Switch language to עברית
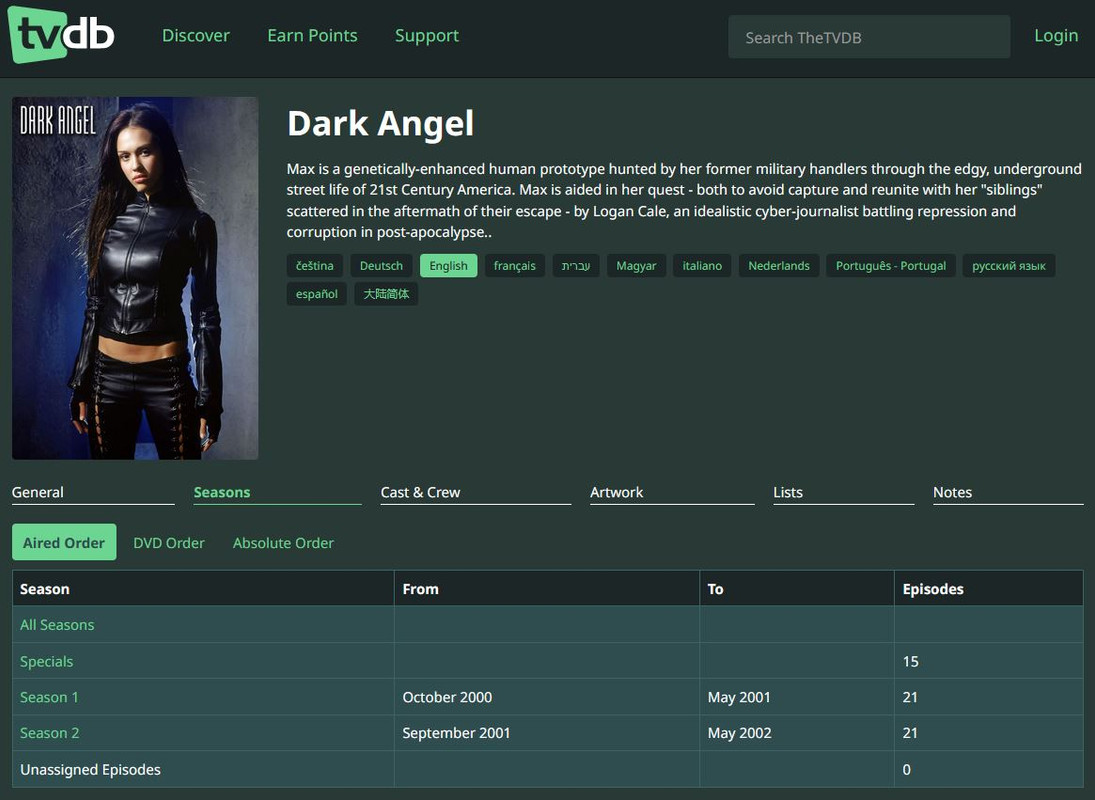This screenshot has height=800, width=1095. (576, 266)
